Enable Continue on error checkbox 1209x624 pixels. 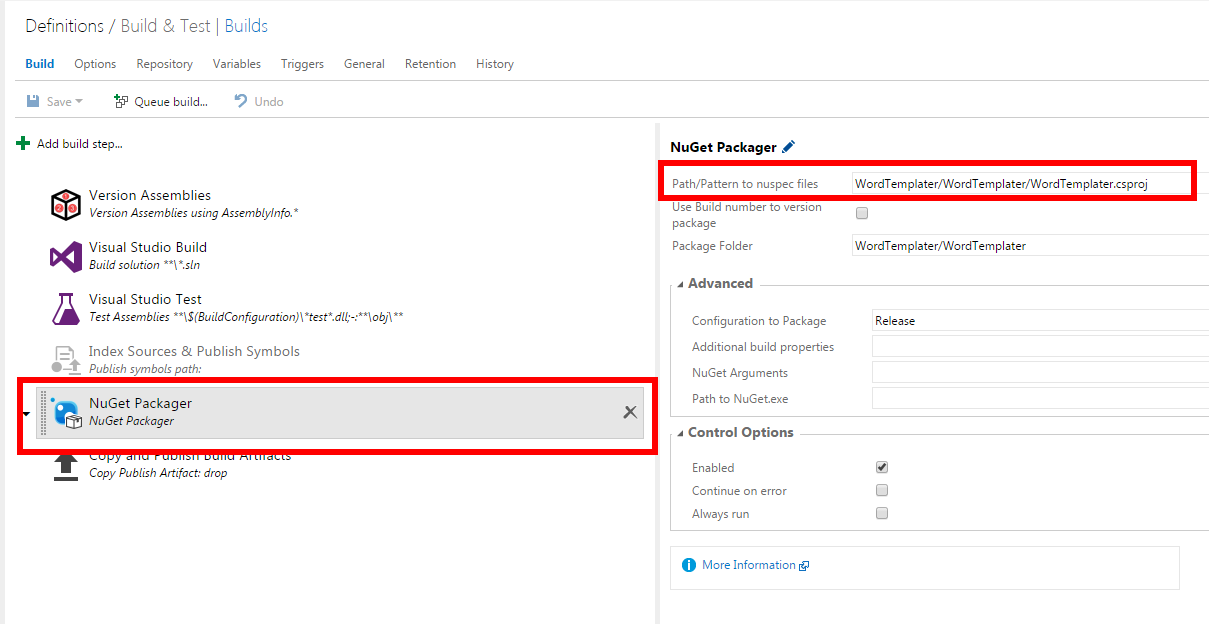pyautogui.click(x=882, y=490)
